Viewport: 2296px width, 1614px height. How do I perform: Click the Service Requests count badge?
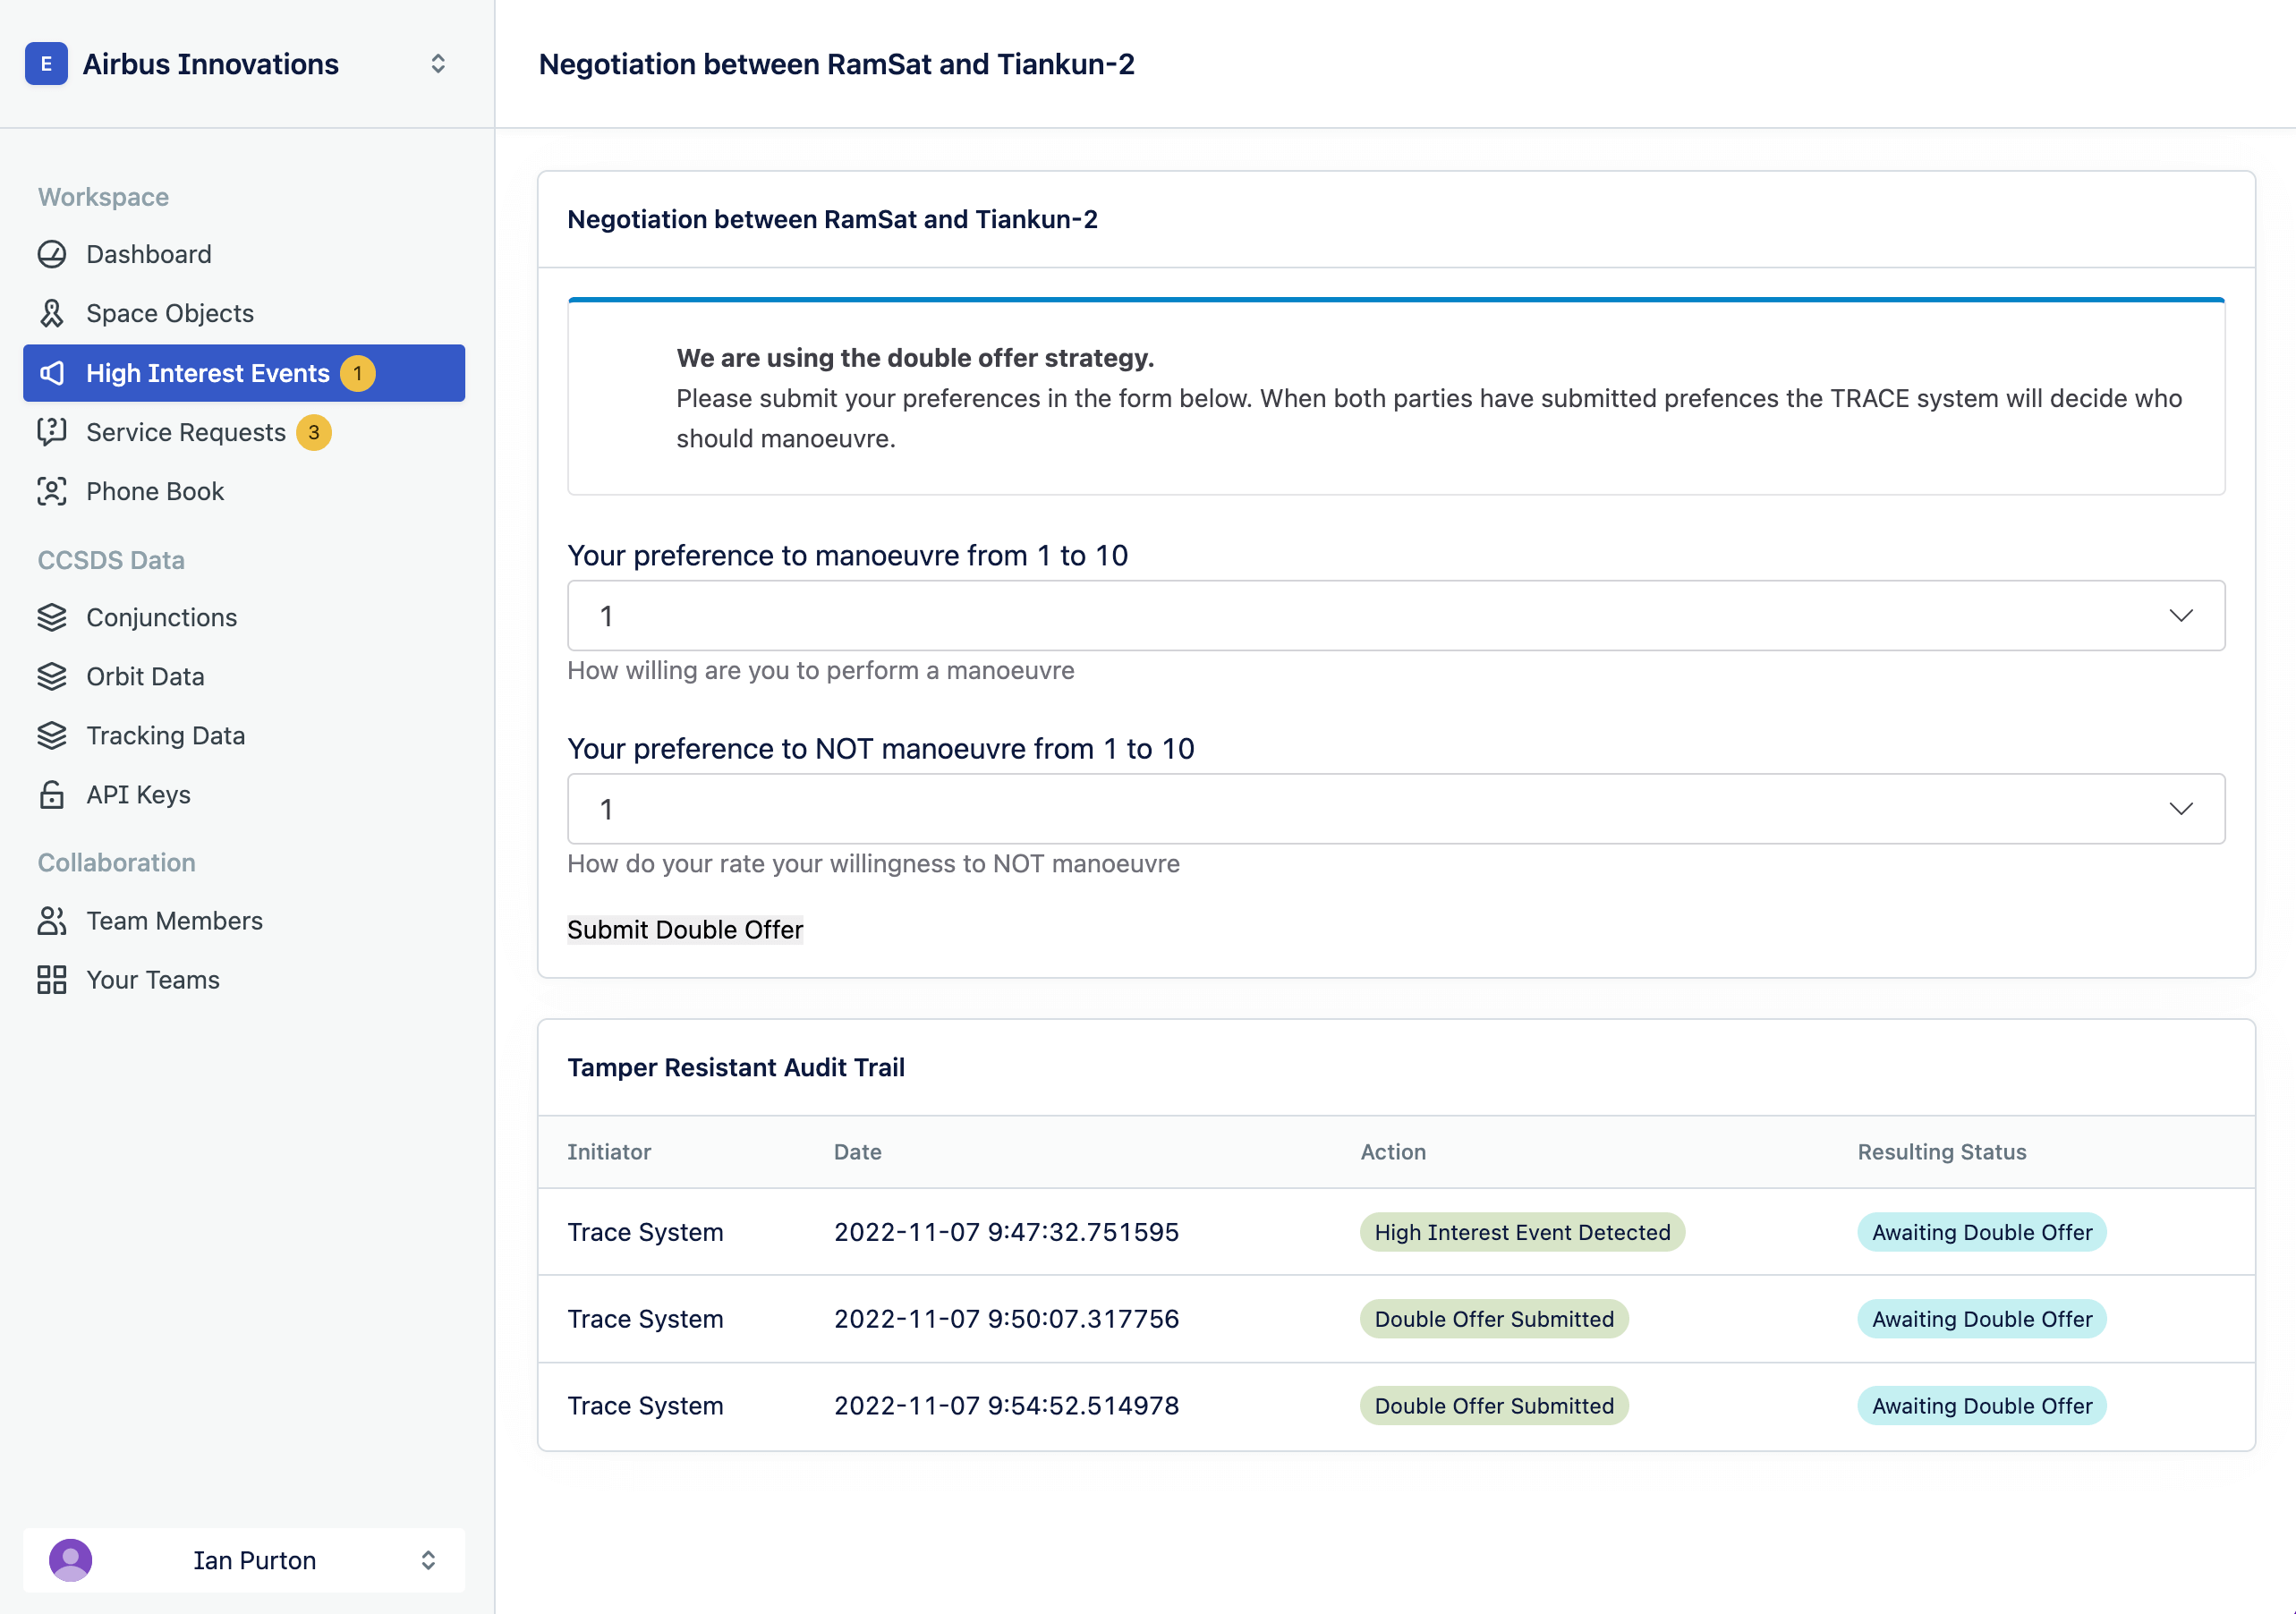[x=314, y=432]
